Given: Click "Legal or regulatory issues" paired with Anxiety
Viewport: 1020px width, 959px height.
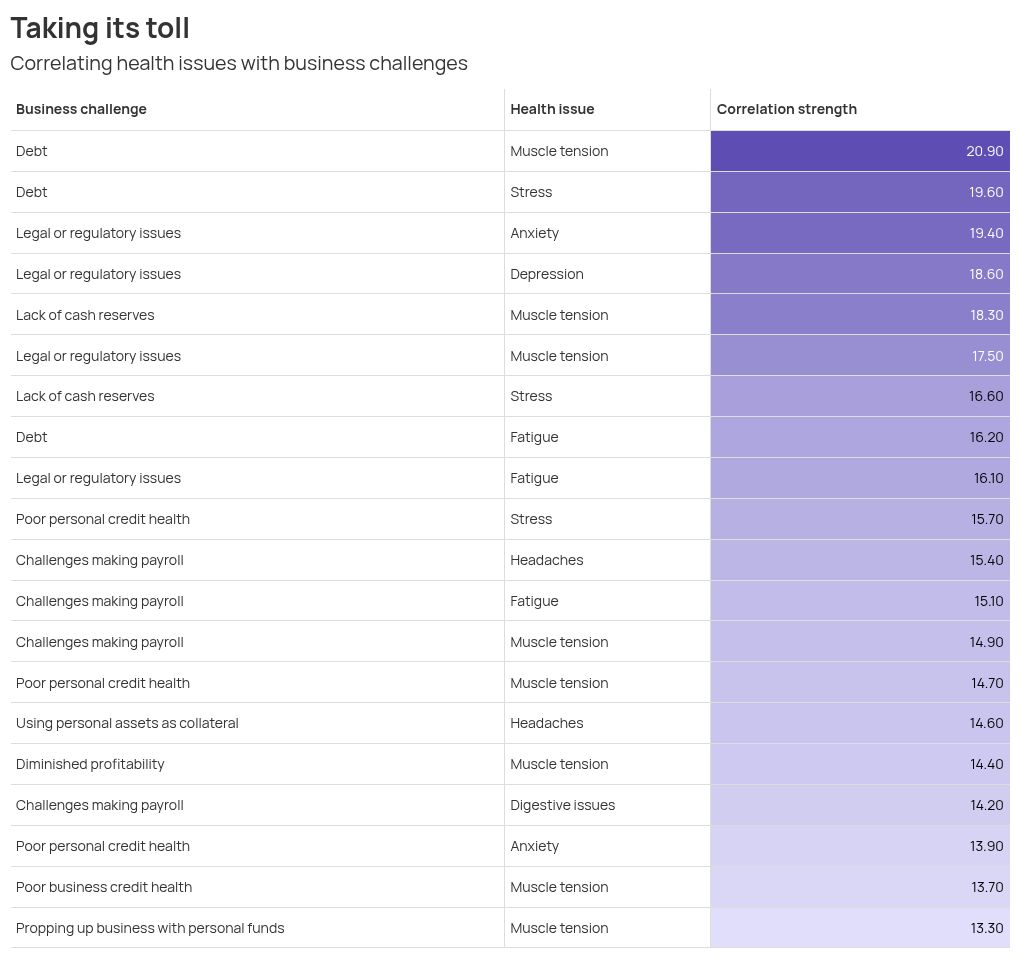Looking at the screenshot, I should pyautogui.click(x=98, y=232).
